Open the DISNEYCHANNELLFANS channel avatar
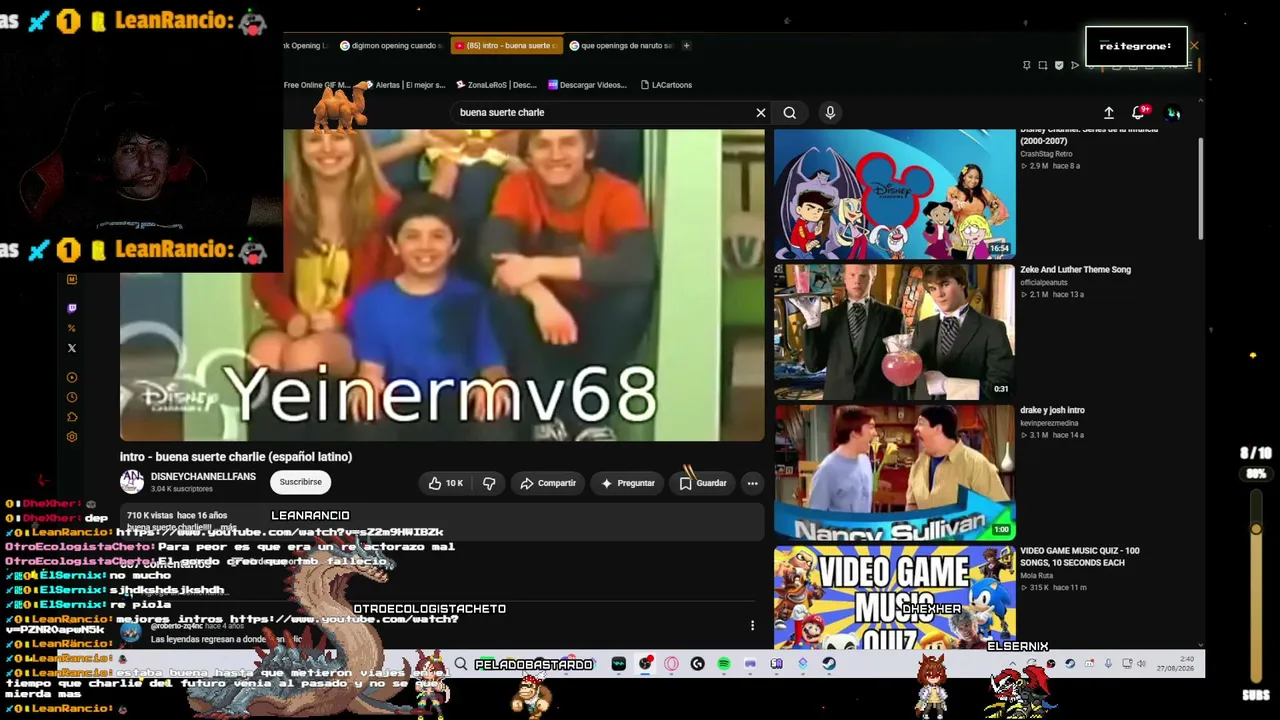This screenshot has width=1280, height=720. click(x=132, y=482)
